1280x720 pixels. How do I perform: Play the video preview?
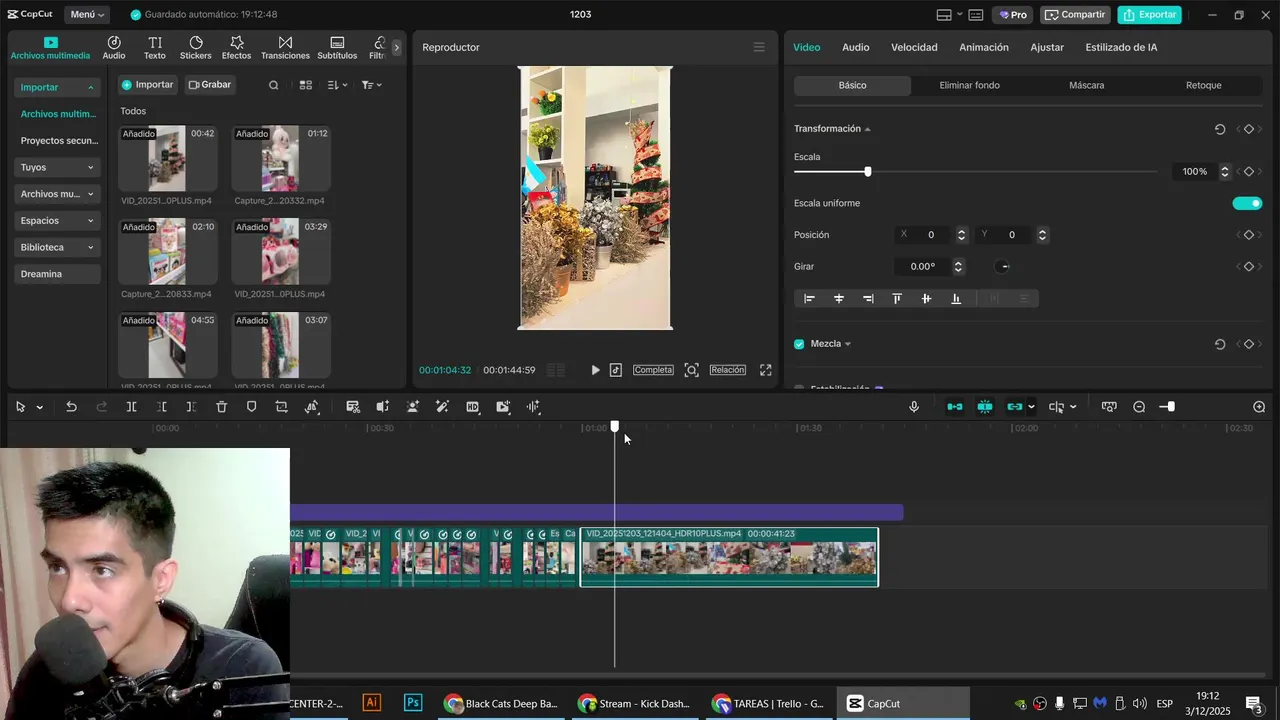pos(595,370)
